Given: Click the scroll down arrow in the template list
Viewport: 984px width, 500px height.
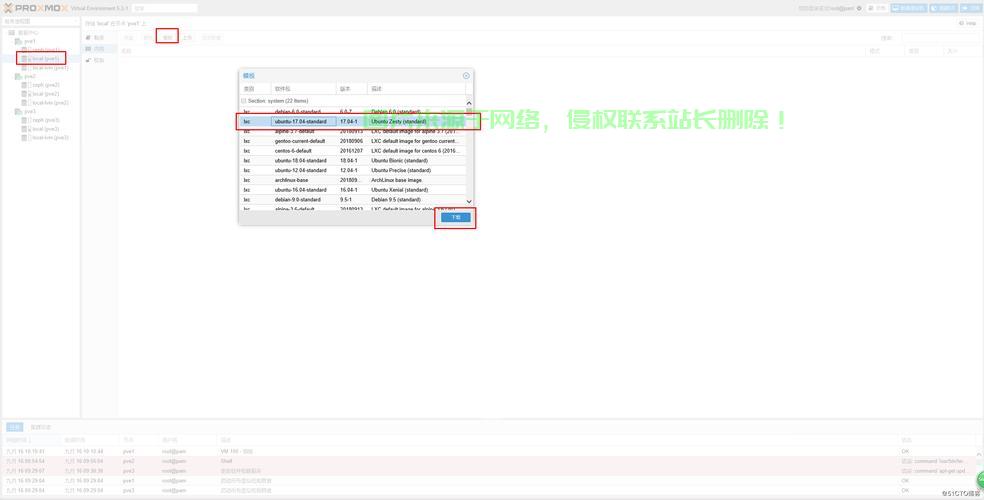Looking at the screenshot, I should 469,202.
